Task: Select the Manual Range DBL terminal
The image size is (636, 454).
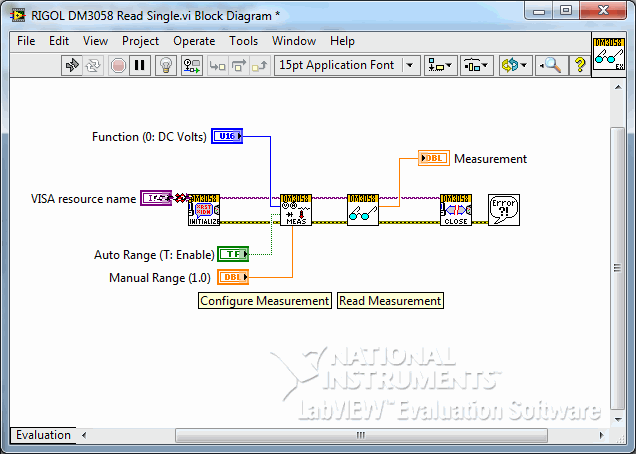Action: 233,277
